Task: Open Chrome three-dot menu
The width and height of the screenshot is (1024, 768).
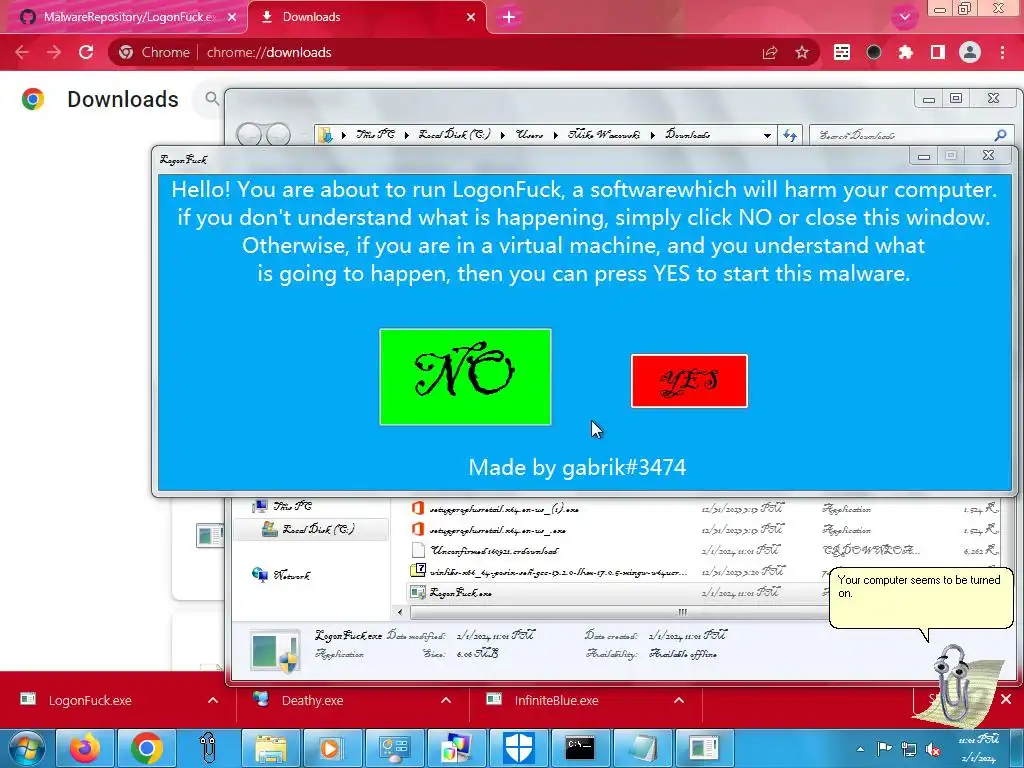Action: point(1002,52)
